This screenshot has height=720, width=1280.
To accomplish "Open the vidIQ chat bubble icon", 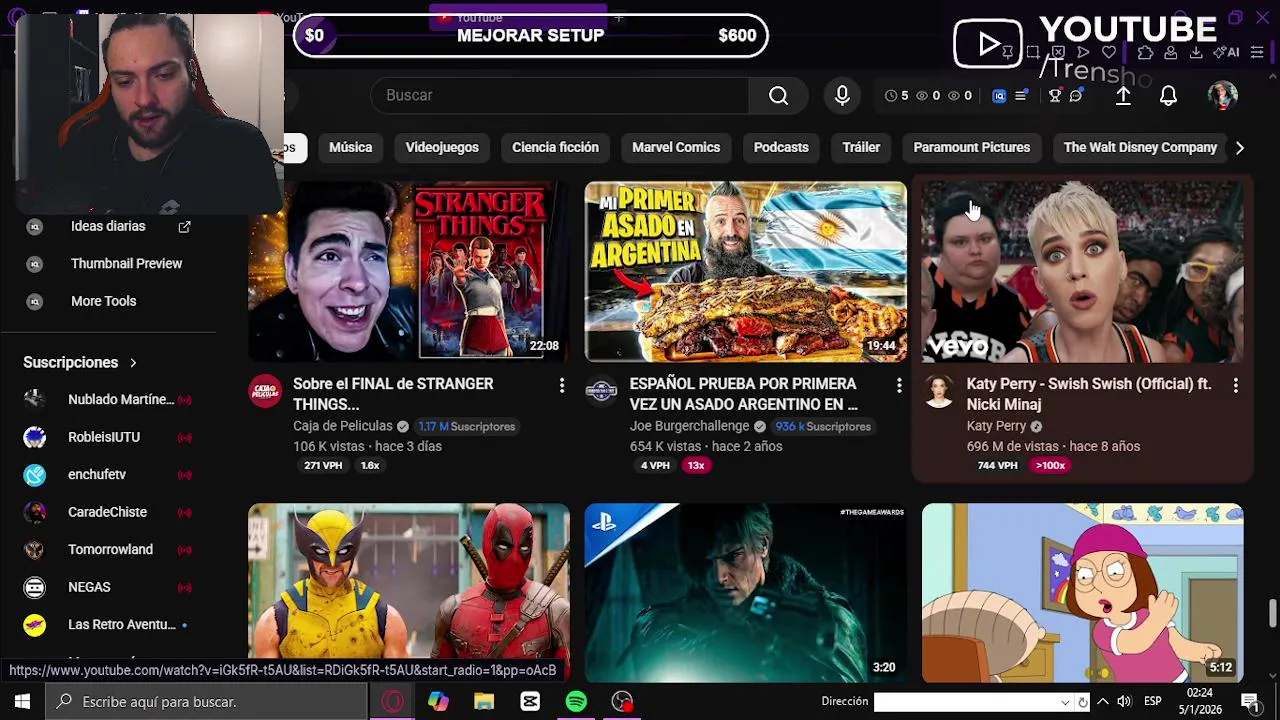I will [1076, 96].
